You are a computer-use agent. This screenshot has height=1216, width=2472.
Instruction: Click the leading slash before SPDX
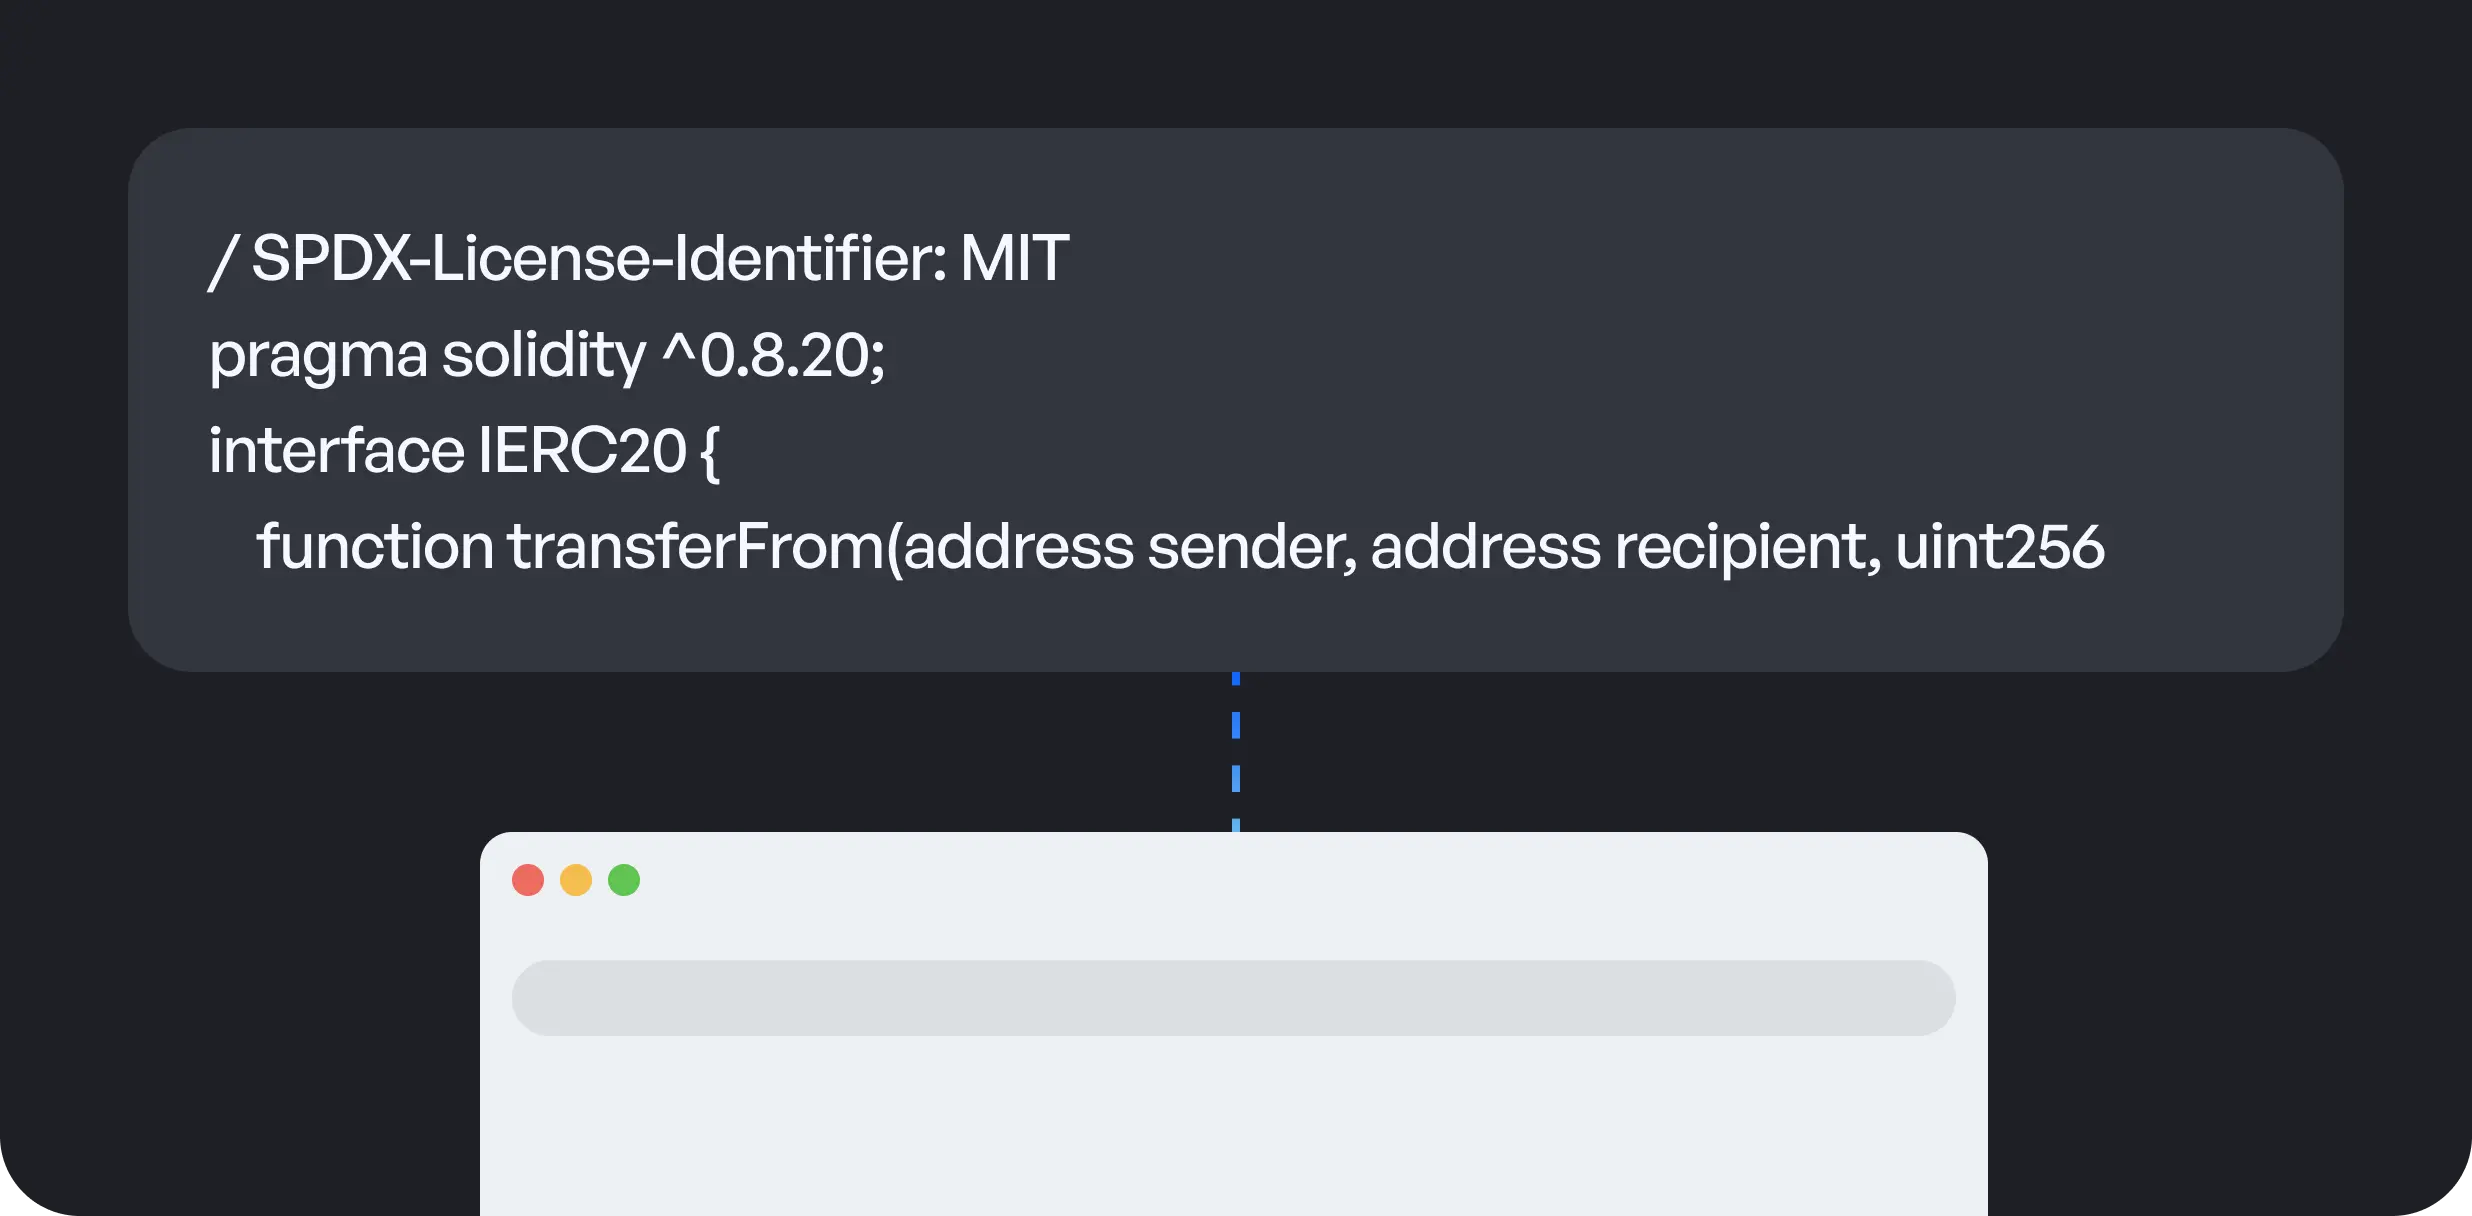tap(222, 261)
